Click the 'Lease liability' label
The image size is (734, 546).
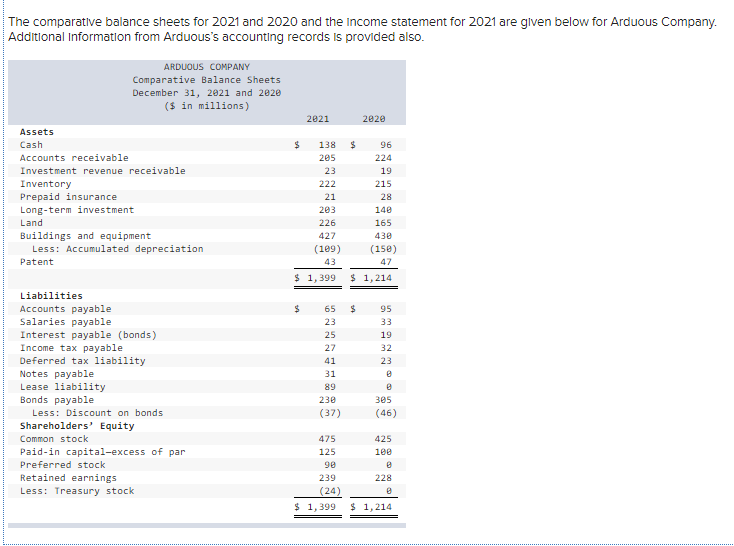click(x=63, y=387)
